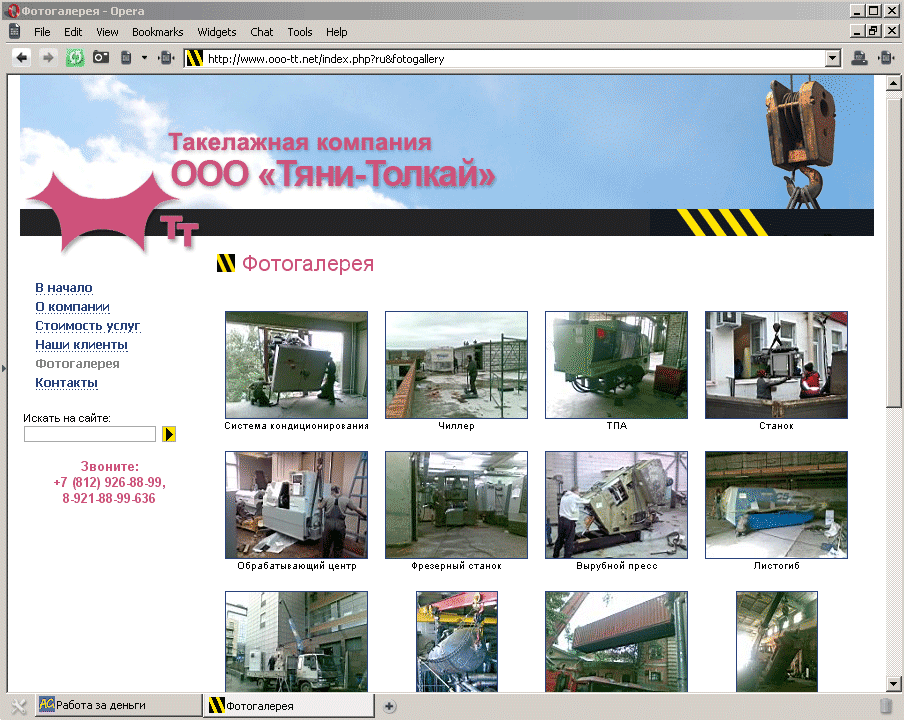The image size is (904, 720).
Task: Expand the address bar history dropdown
Action: point(833,58)
